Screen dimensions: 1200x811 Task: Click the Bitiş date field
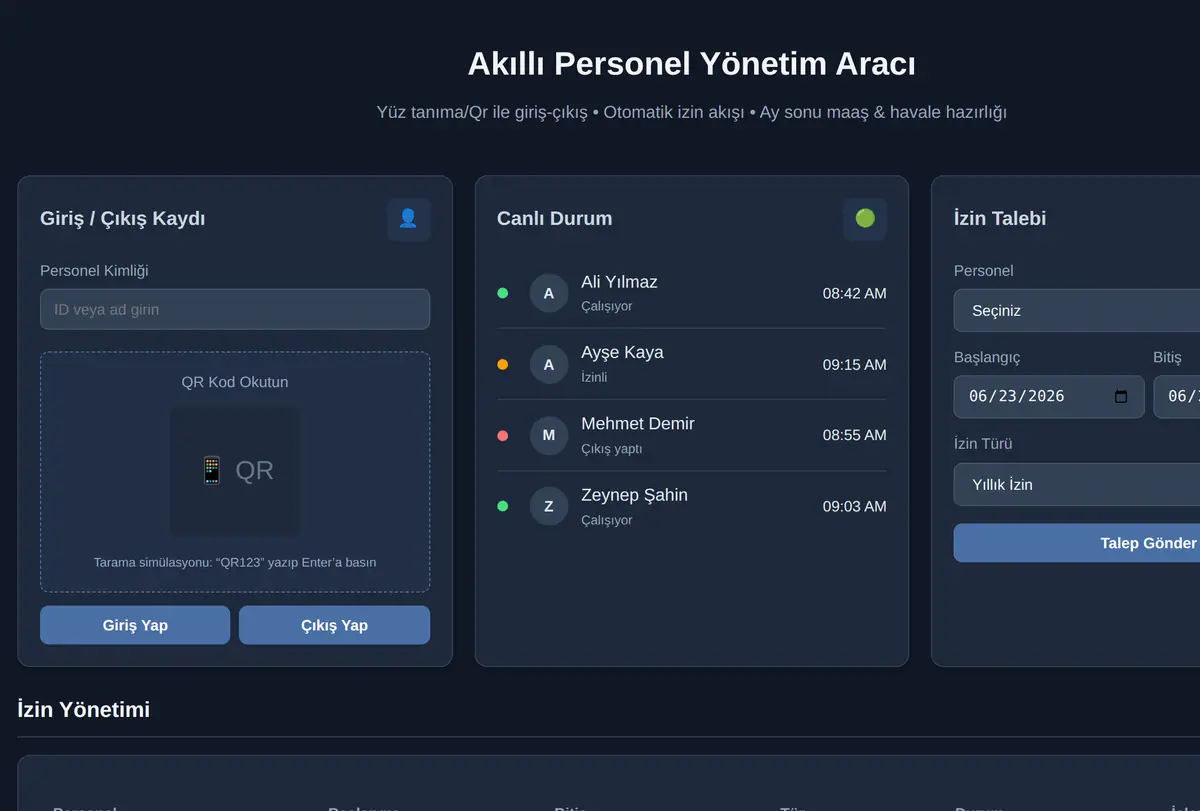[x=1177, y=396]
